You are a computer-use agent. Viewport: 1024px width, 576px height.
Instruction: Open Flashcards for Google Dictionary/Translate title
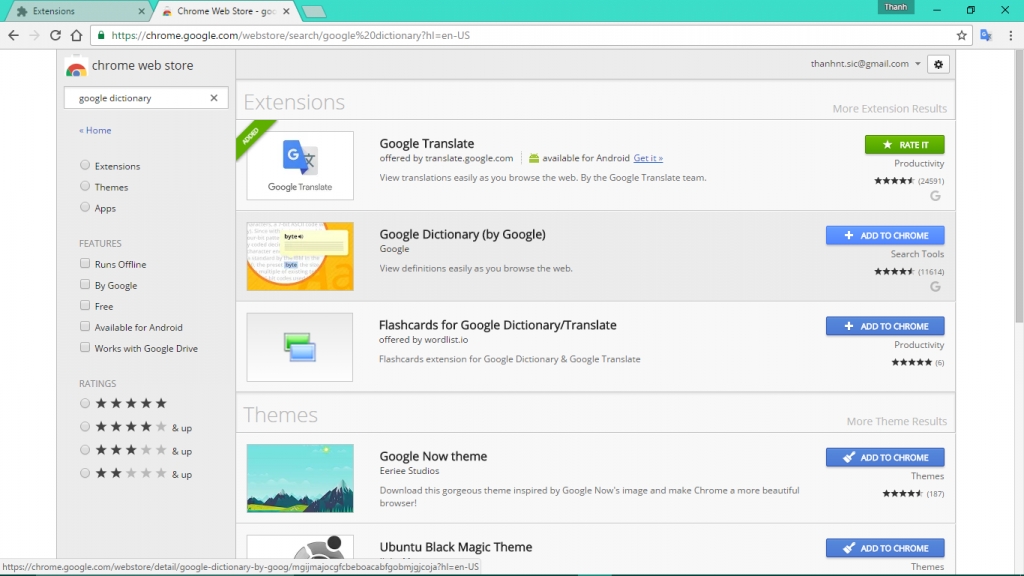[x=498, y=325]
